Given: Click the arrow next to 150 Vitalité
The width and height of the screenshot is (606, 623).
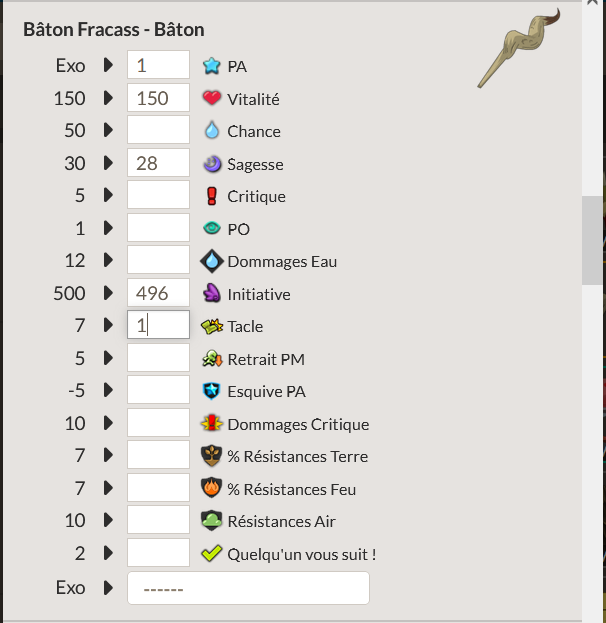Looking at the screenshot, I should [108, 98].
